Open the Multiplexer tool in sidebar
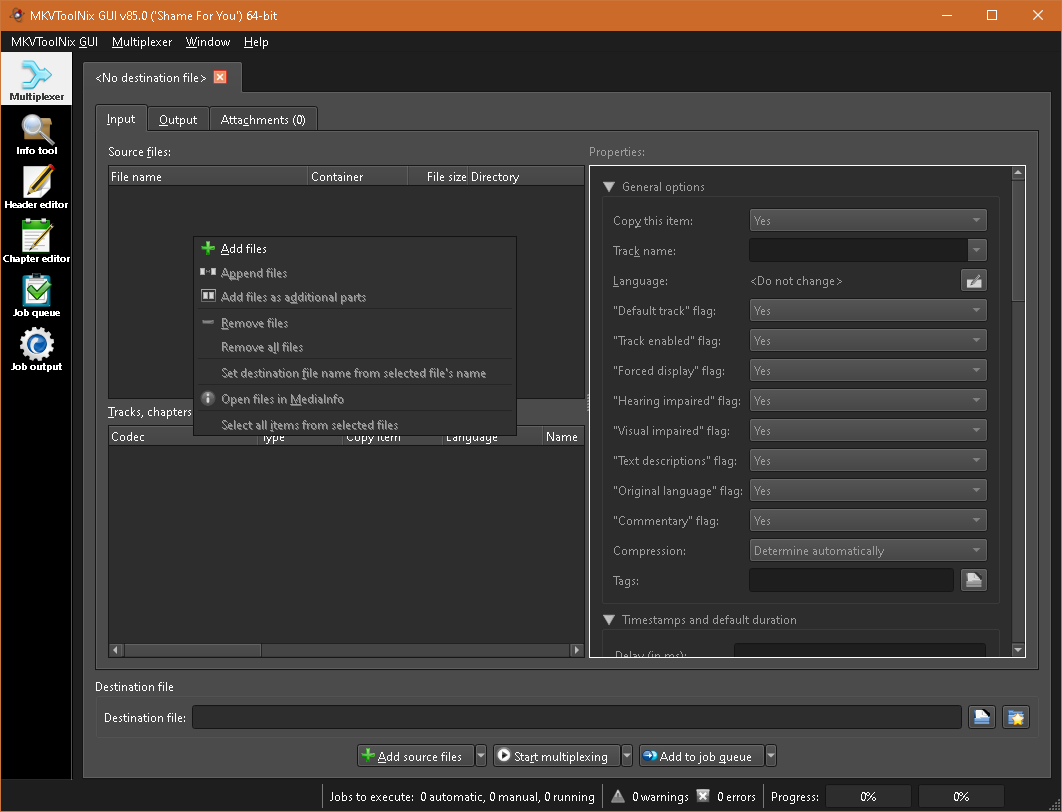Image resolution: width=1062 pixels, height=812 pixels. 37,79
